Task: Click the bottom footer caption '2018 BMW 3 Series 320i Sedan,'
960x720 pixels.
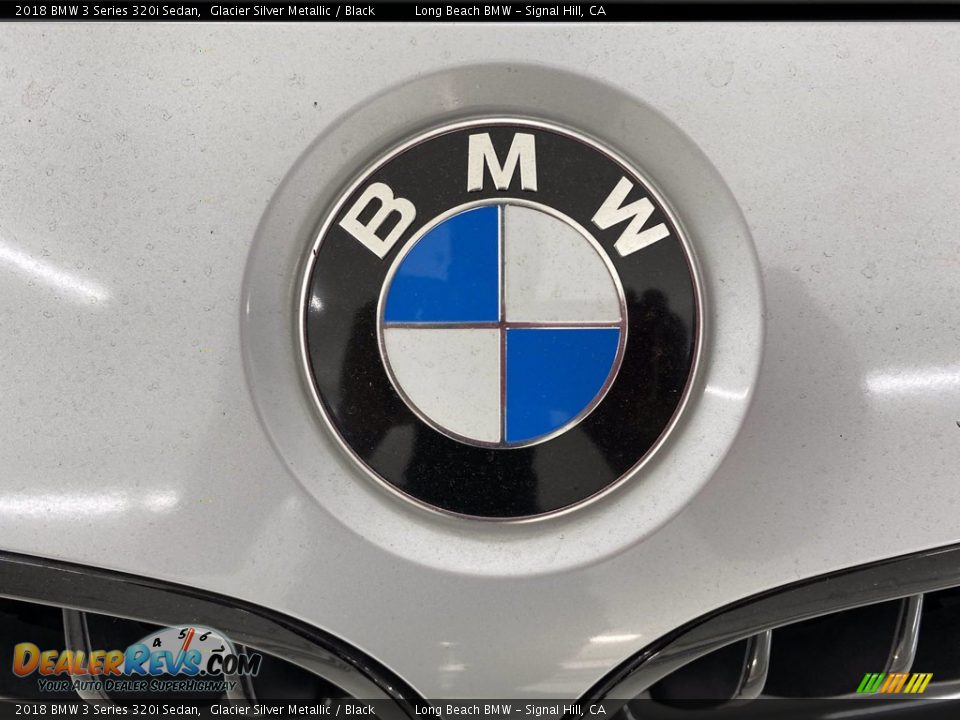Action: 108,710
